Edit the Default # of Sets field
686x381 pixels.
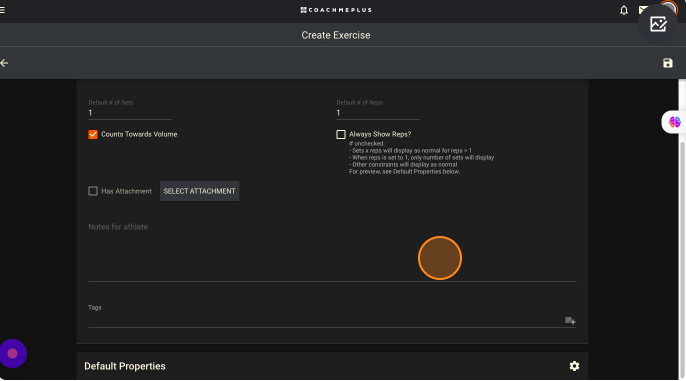[x=130, y=113]
